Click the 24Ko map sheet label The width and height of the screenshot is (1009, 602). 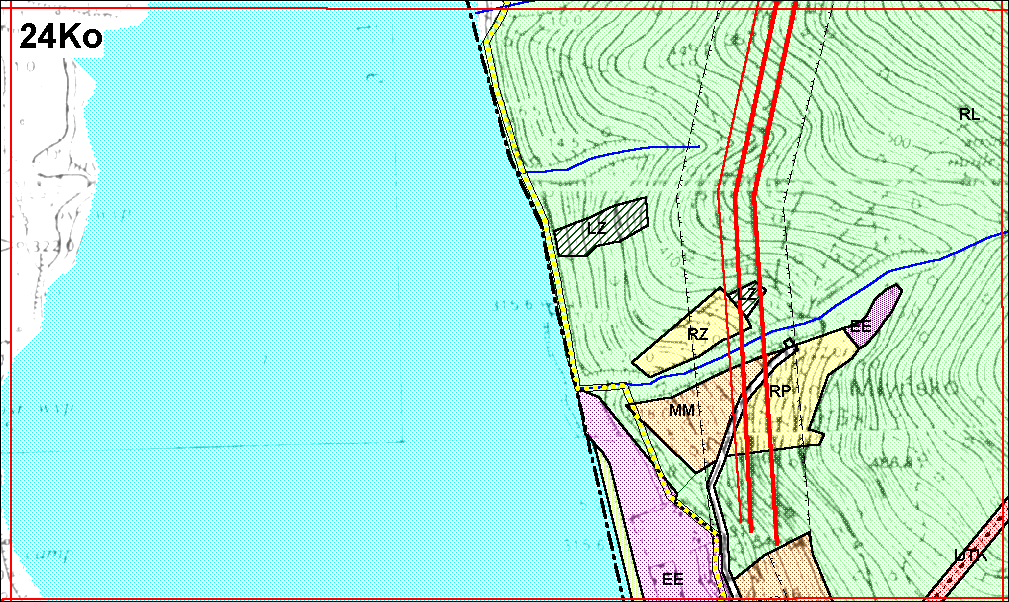60,38
